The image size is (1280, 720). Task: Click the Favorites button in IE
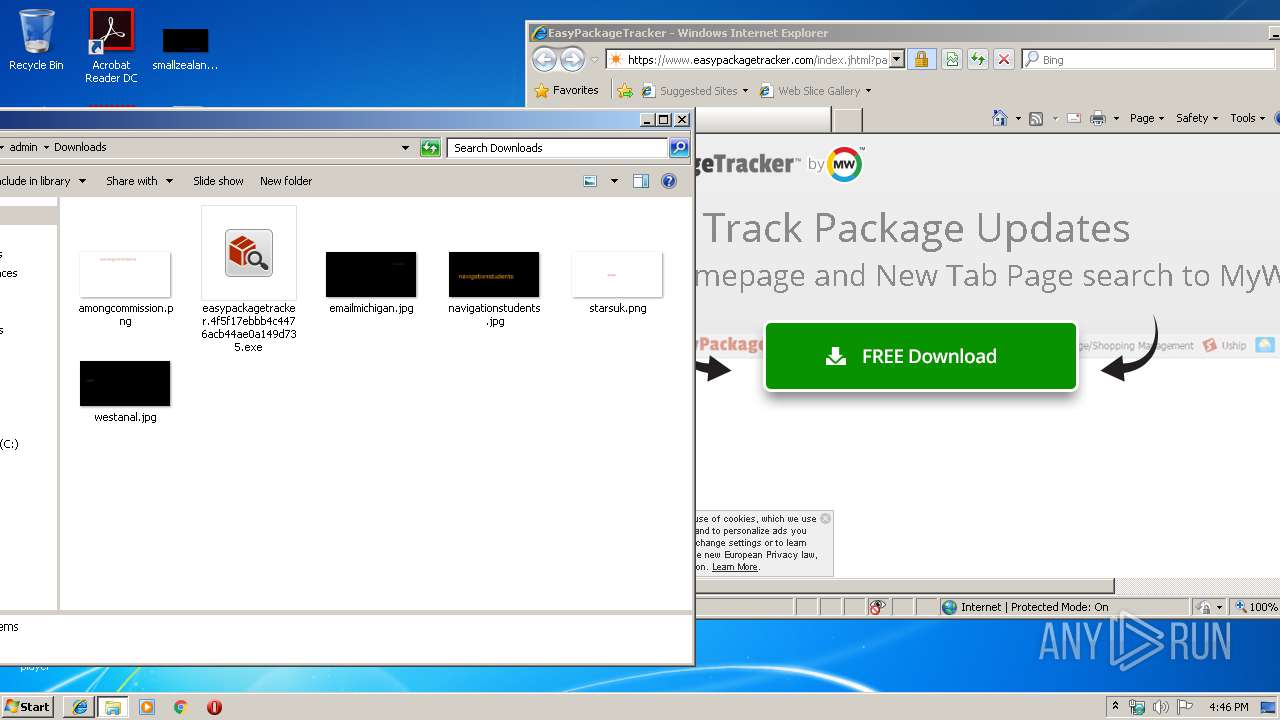567,90
